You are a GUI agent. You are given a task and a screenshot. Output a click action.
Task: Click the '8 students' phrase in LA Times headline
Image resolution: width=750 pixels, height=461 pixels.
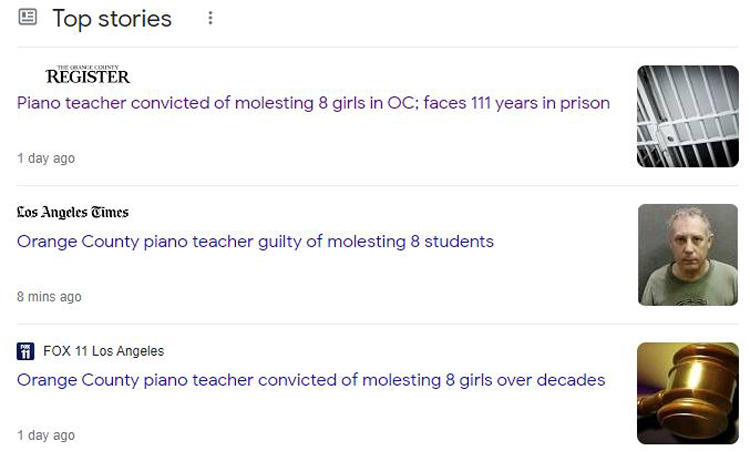tap(452, 241)
